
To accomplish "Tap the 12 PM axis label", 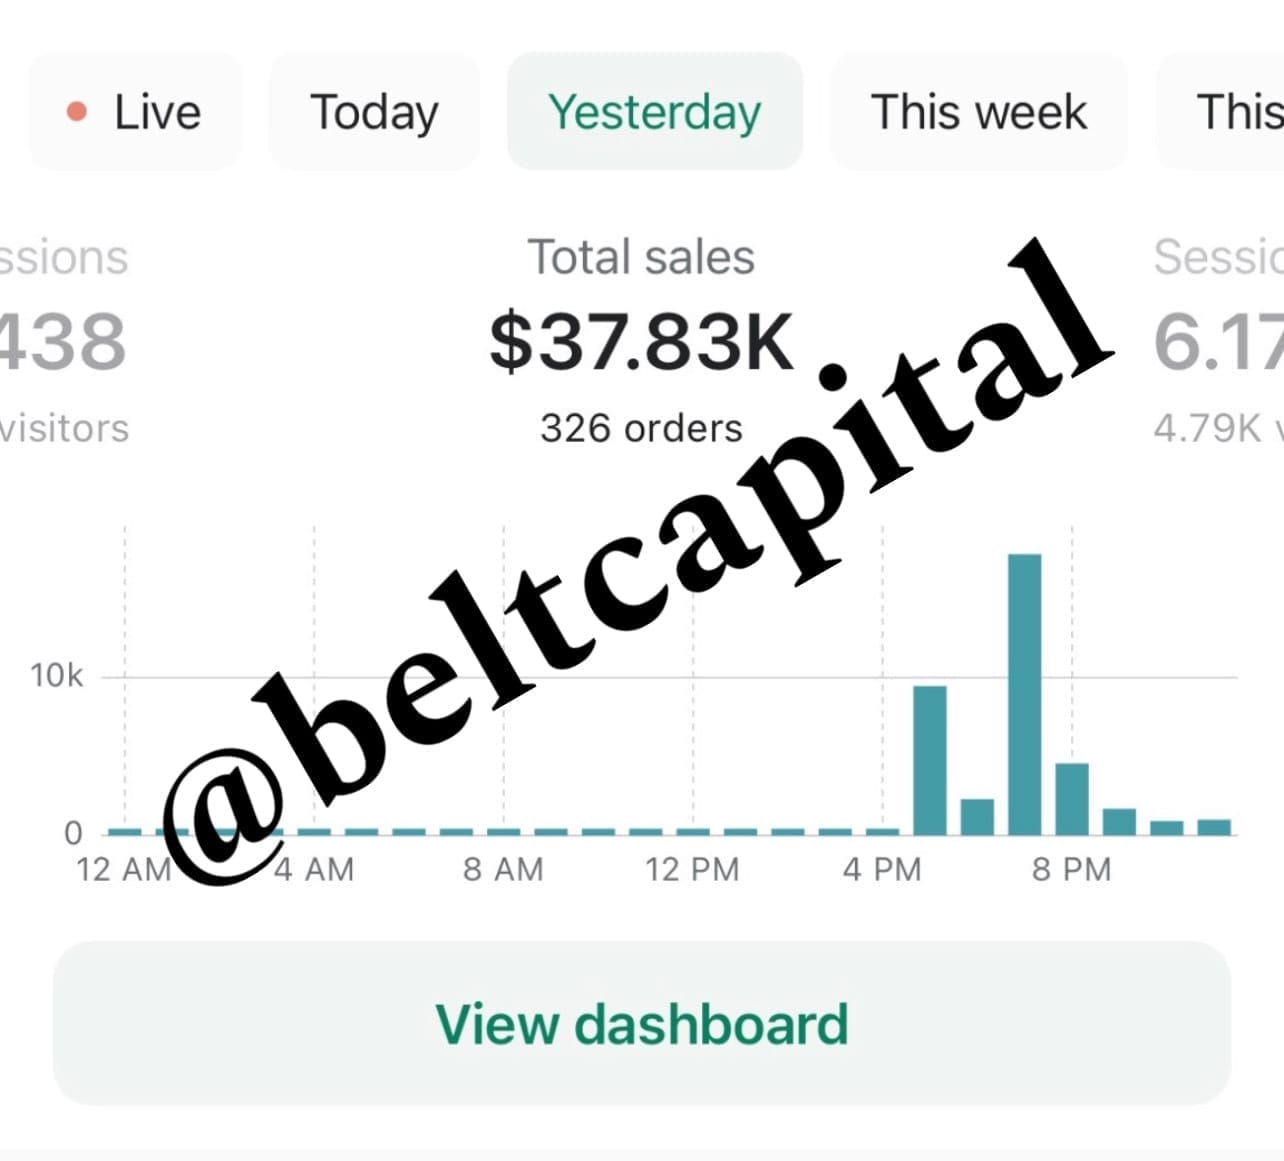I will click(692, 869).
